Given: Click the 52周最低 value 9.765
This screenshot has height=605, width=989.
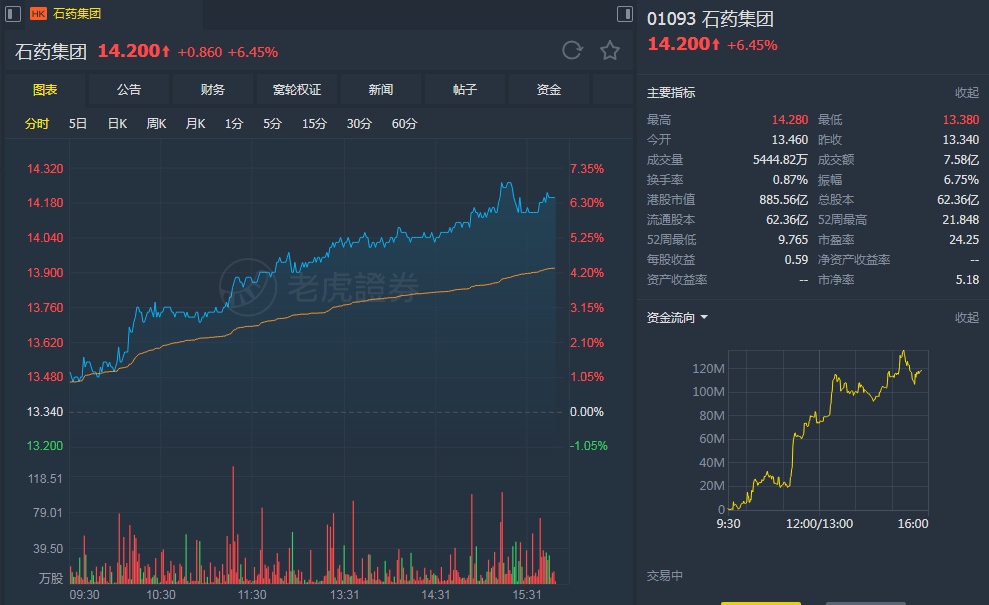Looking at the screenshot, I should pyautogui.click(x=793, y=240).
